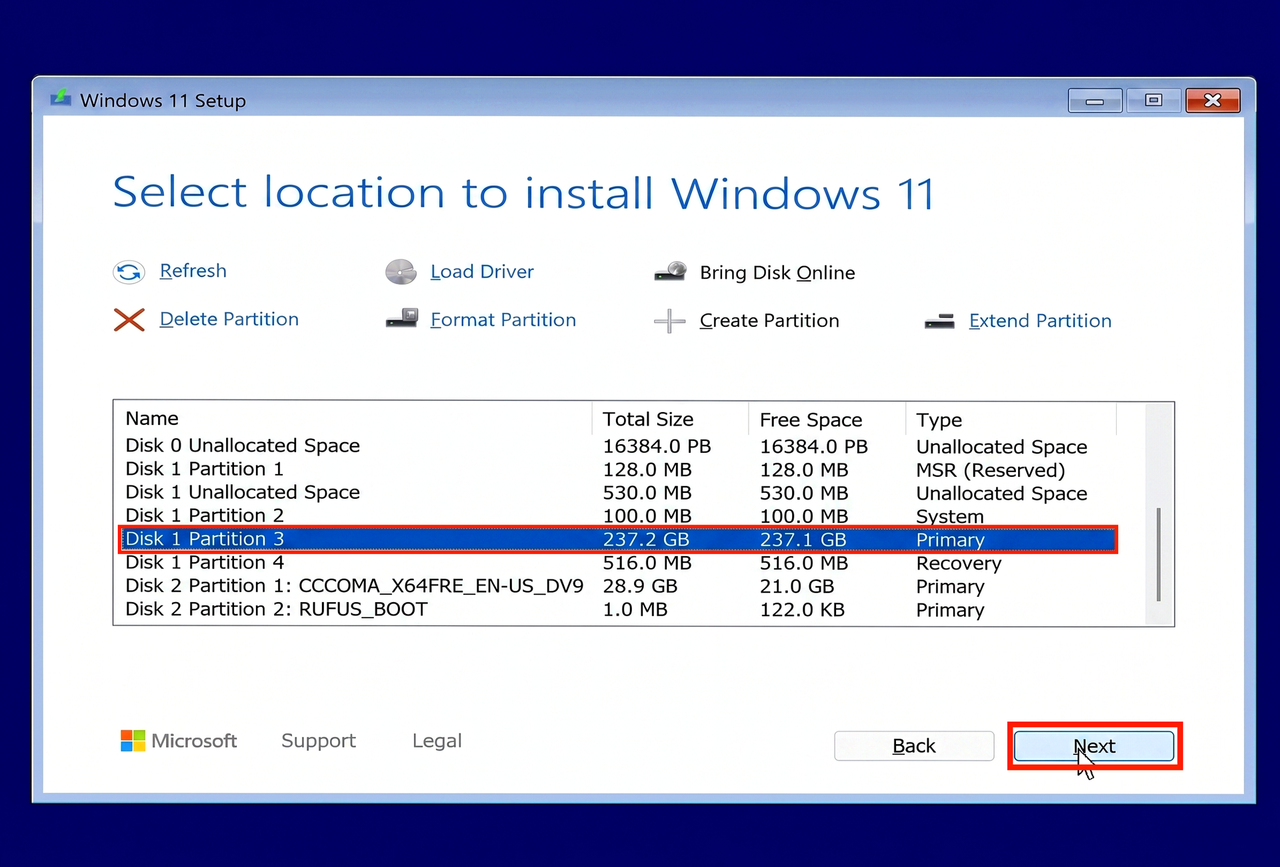
Task: Click the Microsoft four-color logo
Action: (133, 741)
